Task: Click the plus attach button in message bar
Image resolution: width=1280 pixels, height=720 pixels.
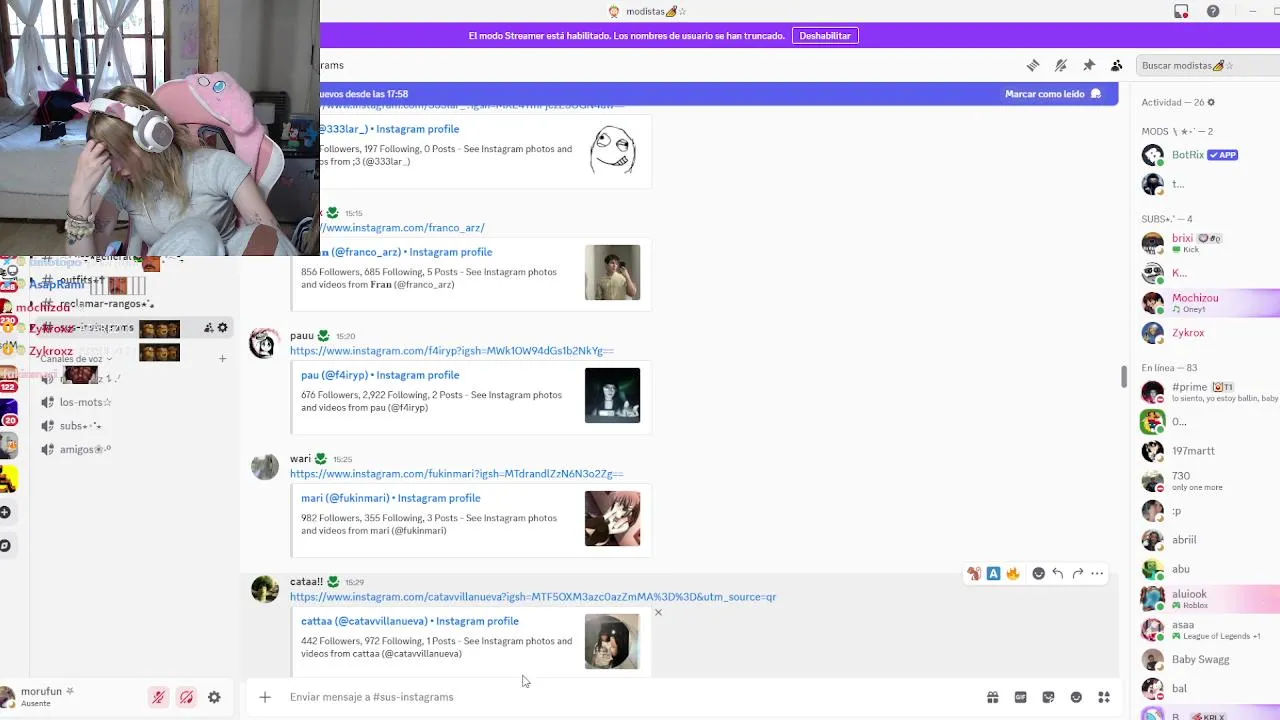Action: 265,697
